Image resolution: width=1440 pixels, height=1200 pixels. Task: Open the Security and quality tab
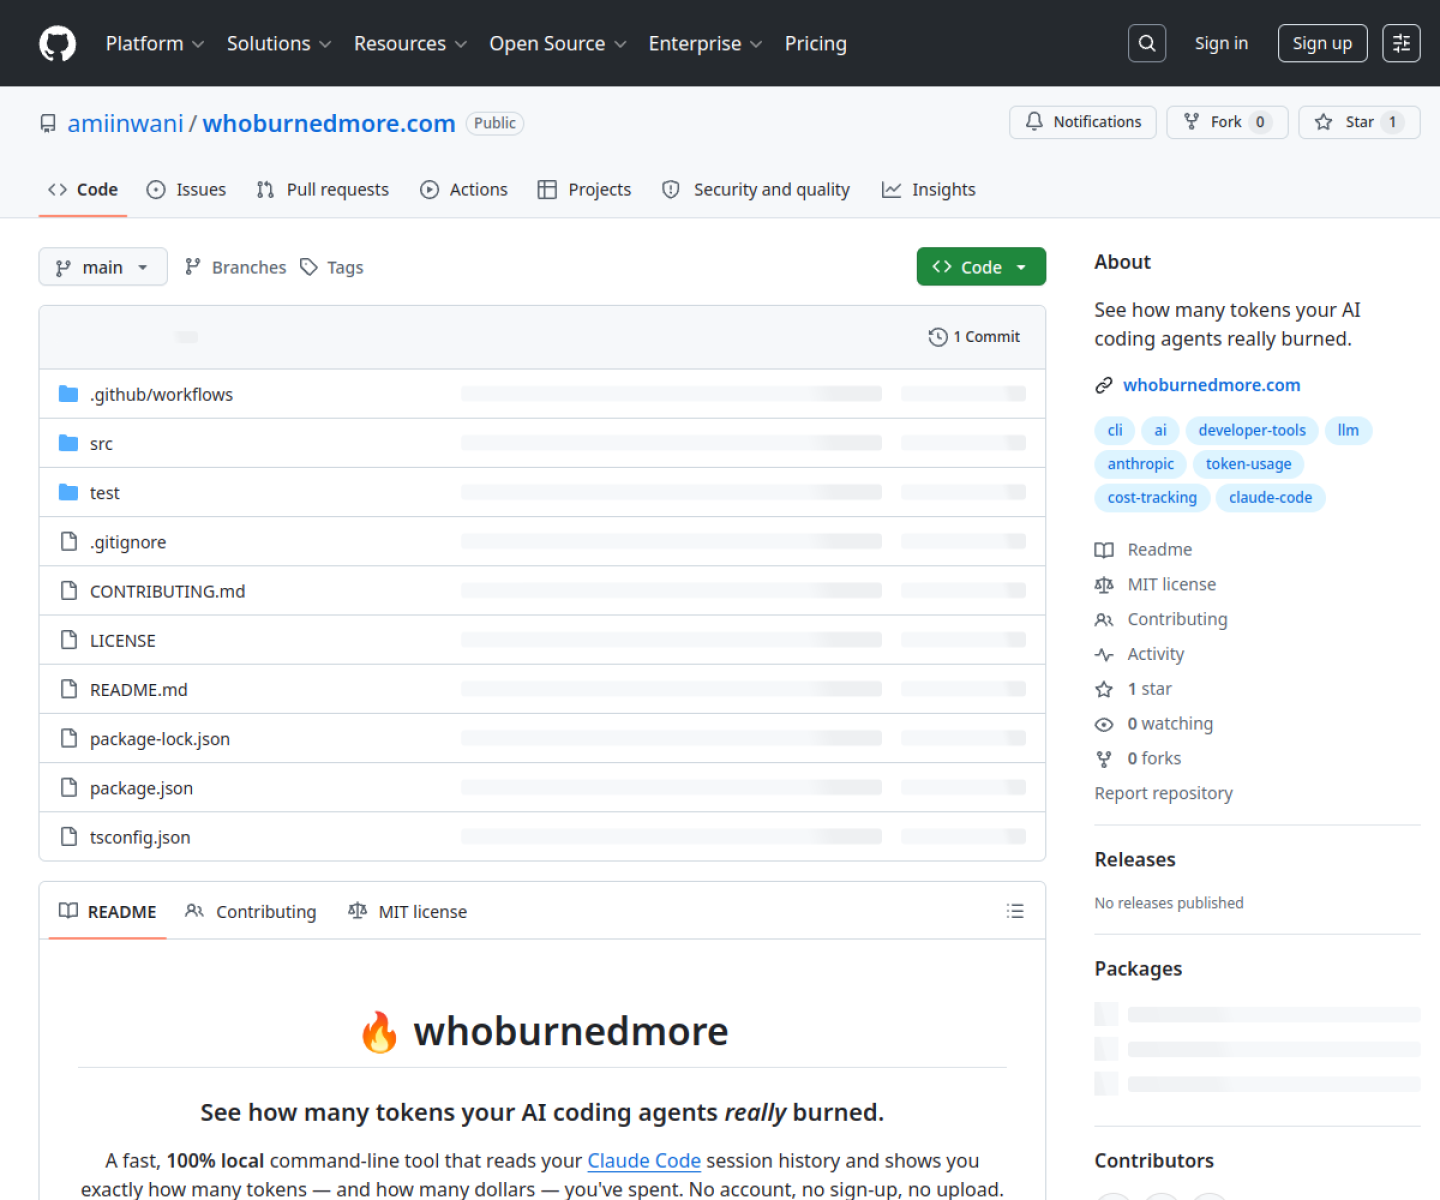(757, 189)
